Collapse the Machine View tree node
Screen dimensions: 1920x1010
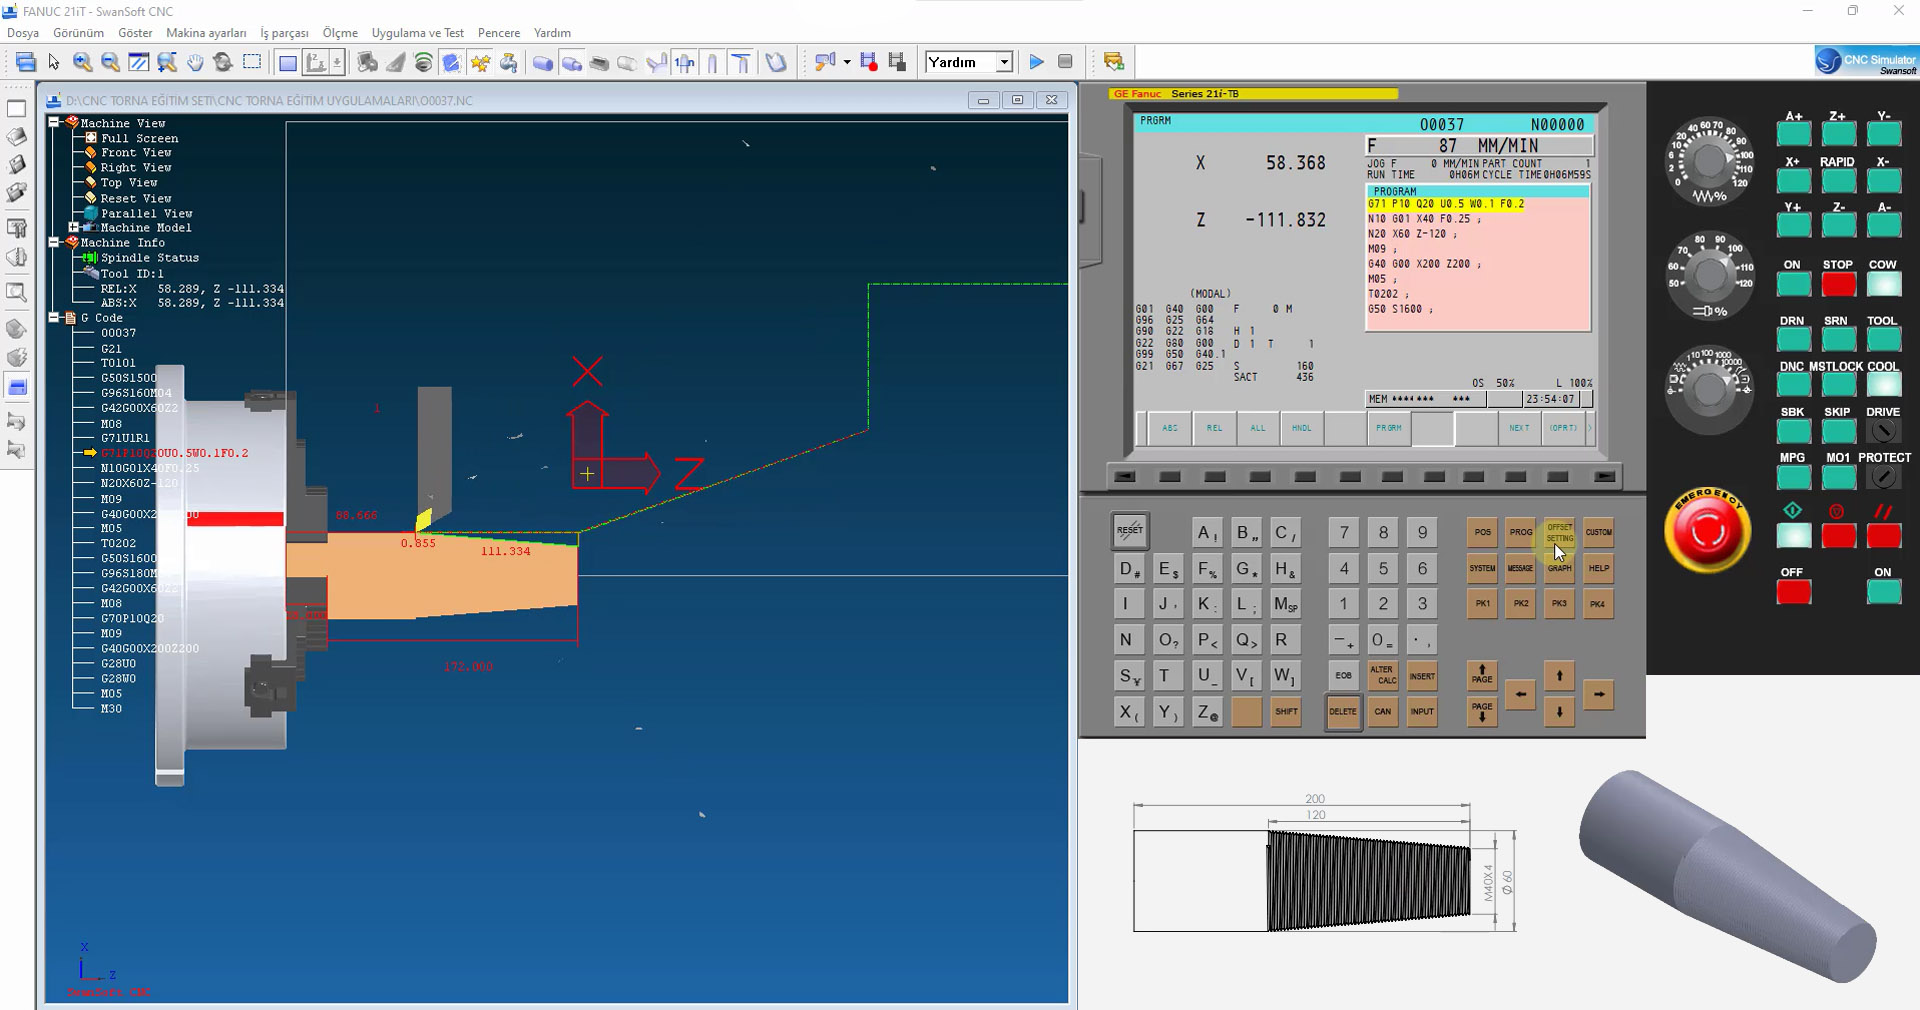(55, 122)
